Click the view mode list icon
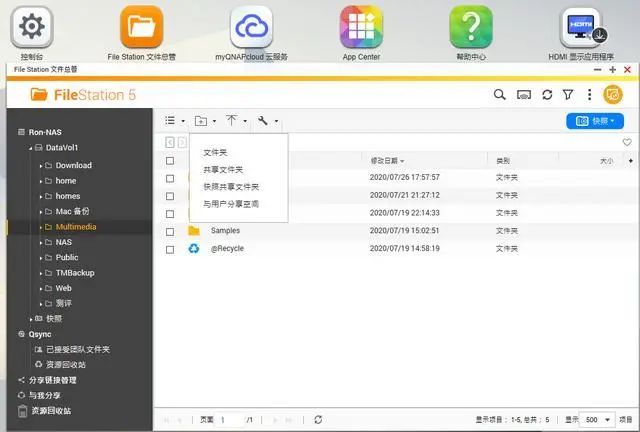The width and height of the screenshot is (640, 432). pos(170,120)
